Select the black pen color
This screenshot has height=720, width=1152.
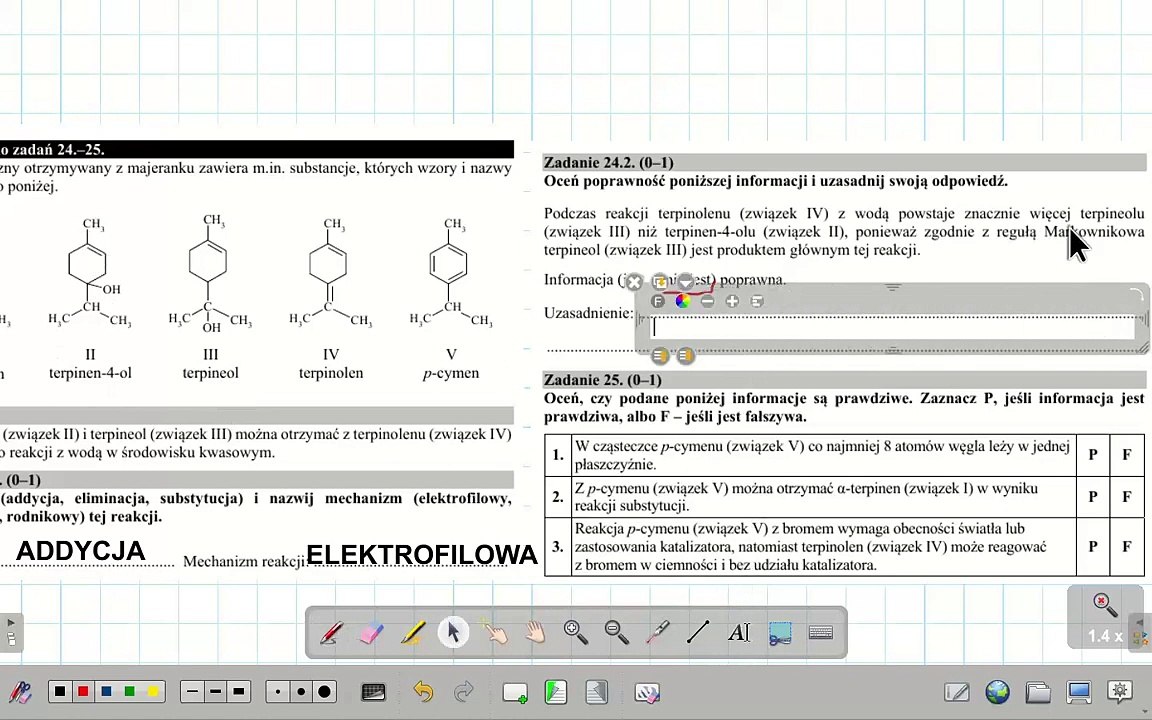point(60,692)
